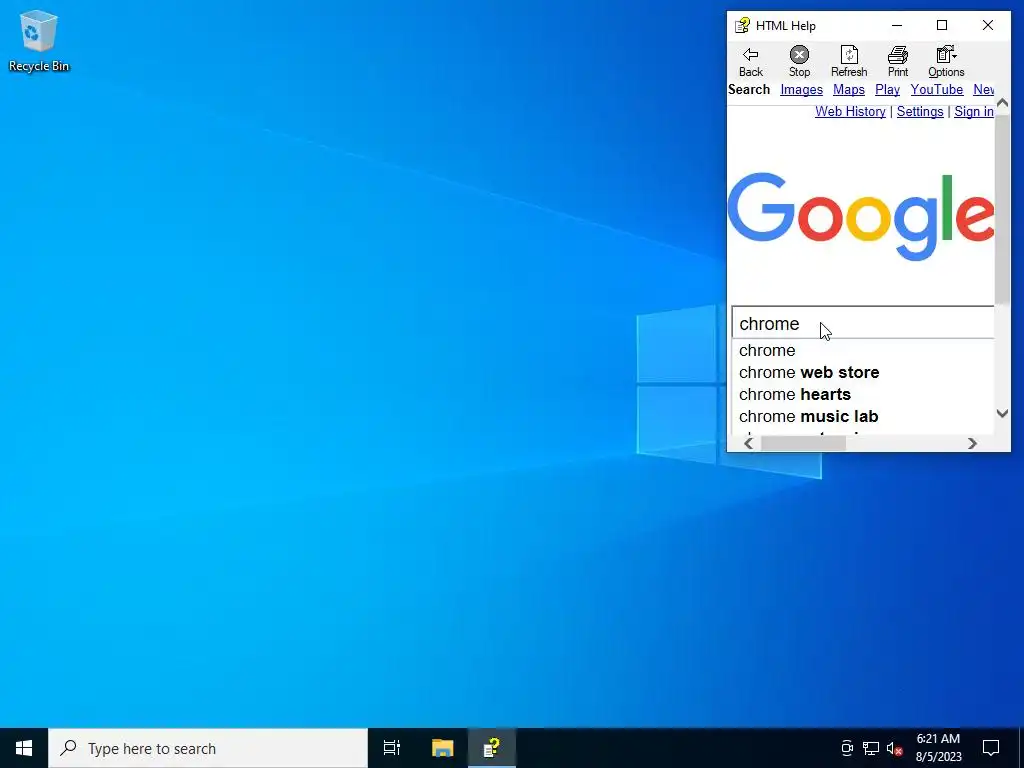The image size is (1024, 768).
Task: Click the horizontal scrollbar left arrow
Action: pyautogui.click(x=749, y=443)
